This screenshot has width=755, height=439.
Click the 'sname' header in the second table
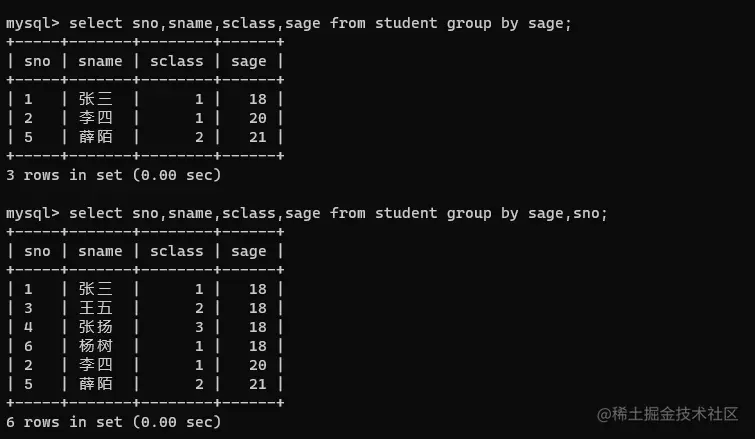point(100,251)
